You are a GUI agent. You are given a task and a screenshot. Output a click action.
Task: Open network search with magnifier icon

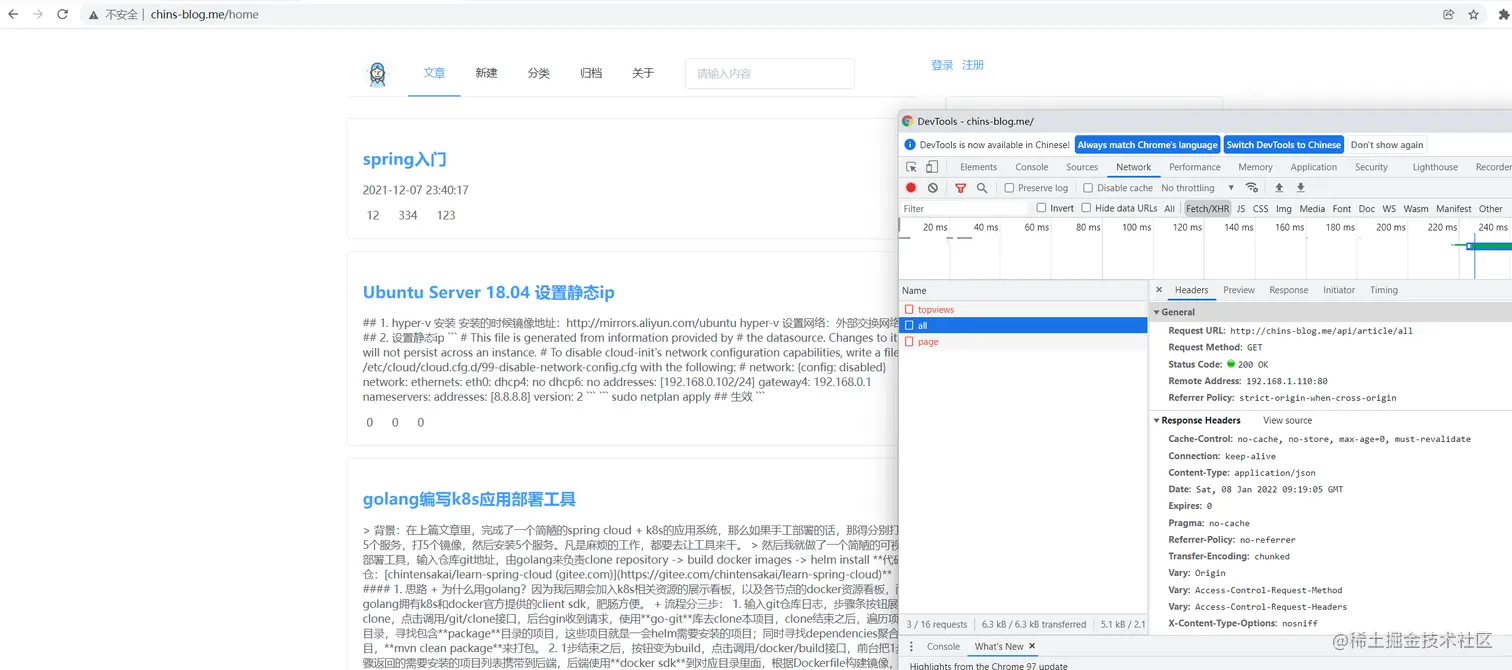982,188
